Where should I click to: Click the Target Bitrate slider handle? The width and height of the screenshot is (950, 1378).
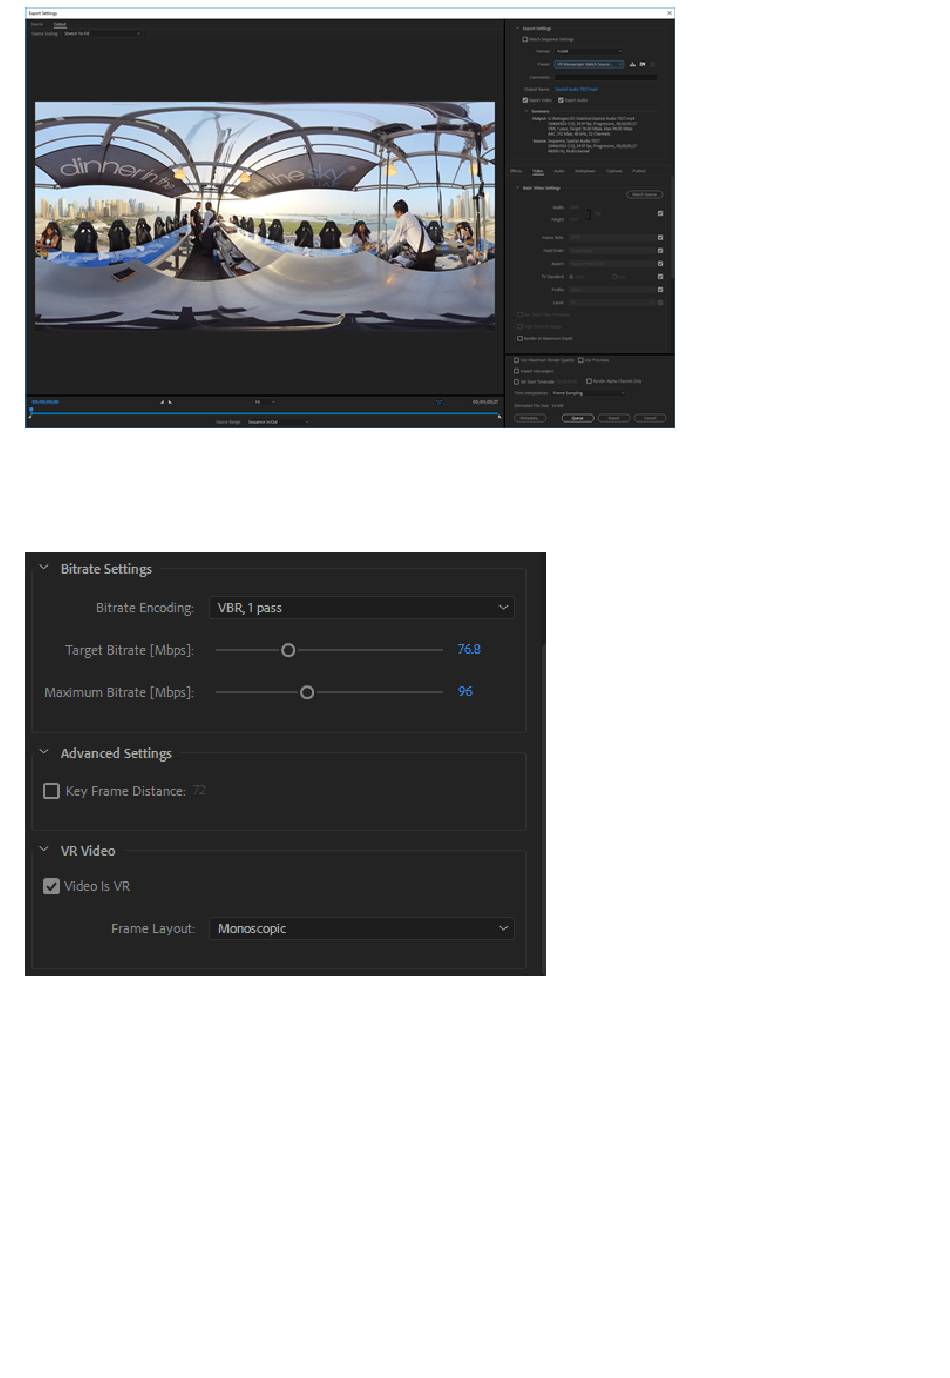point(288,650)
